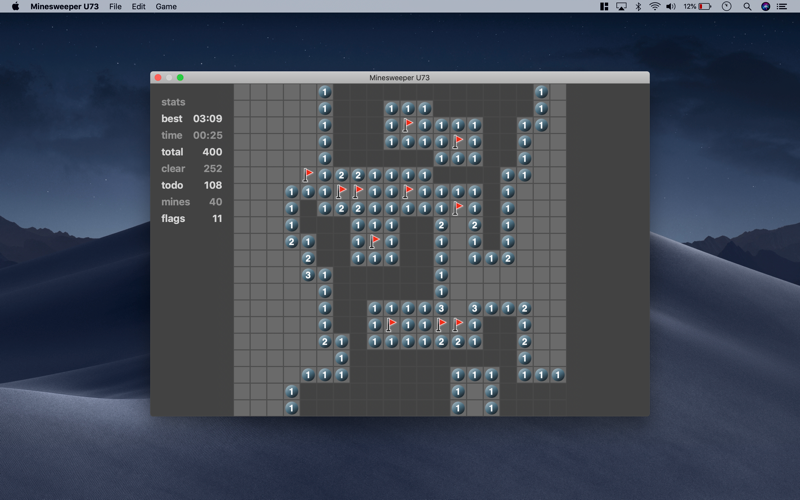The image size is (800, 500).
Task: Click the green zoom window button
Action: (x=180, y=78)
